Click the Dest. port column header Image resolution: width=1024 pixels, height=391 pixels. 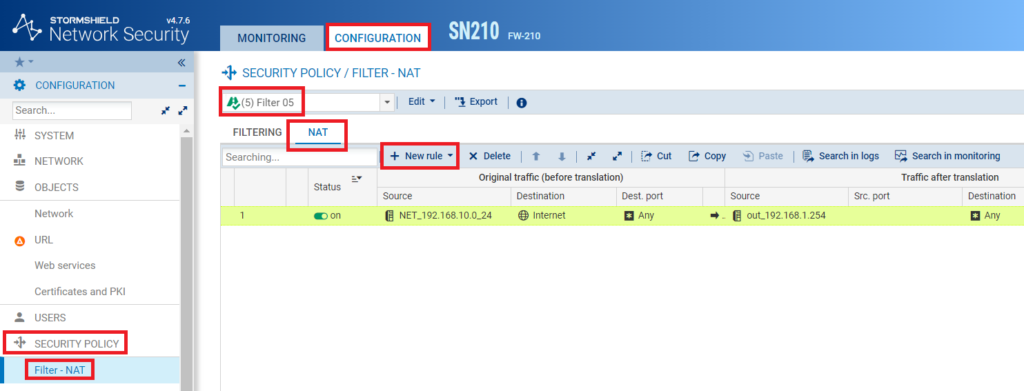(659, 196)
